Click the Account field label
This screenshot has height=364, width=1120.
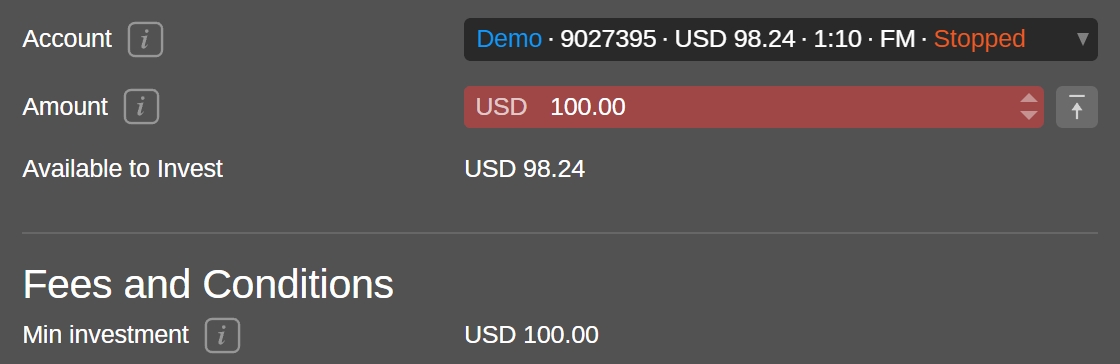coord(67,39)
